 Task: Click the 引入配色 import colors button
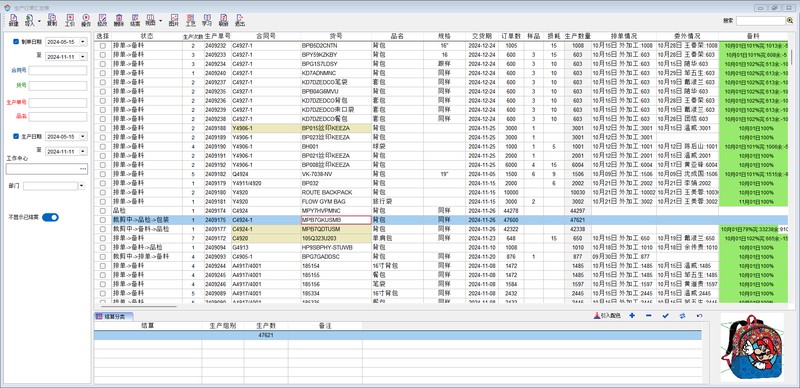(x=607, y=316)
